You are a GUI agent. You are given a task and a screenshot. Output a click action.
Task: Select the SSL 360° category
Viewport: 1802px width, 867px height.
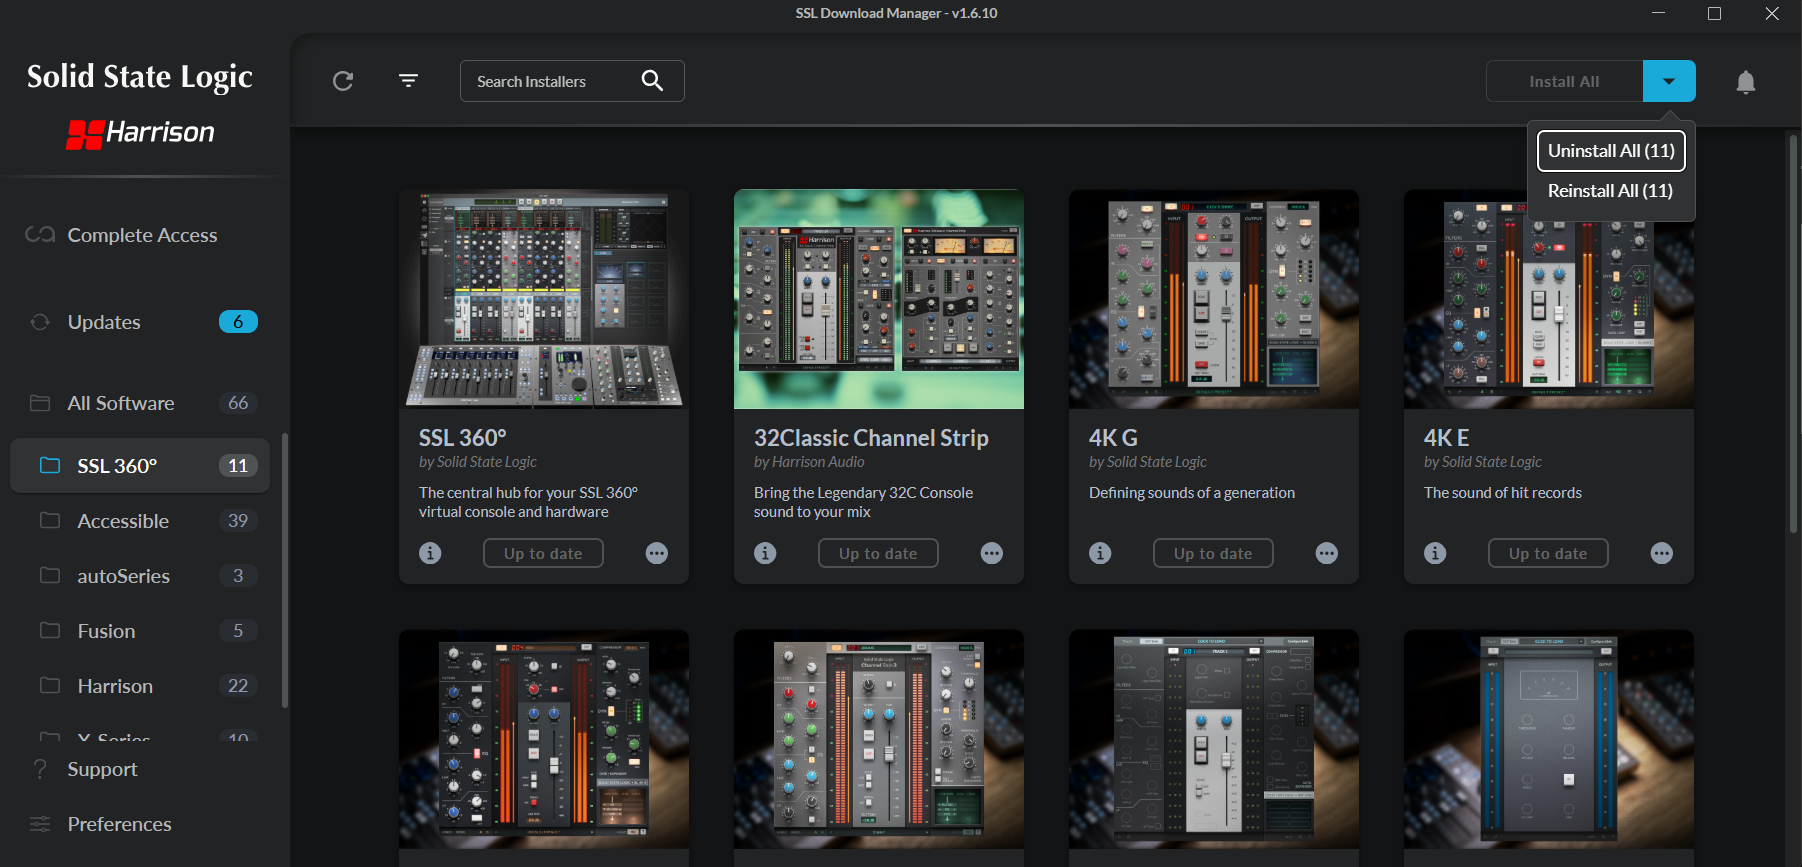click(140, 466)
